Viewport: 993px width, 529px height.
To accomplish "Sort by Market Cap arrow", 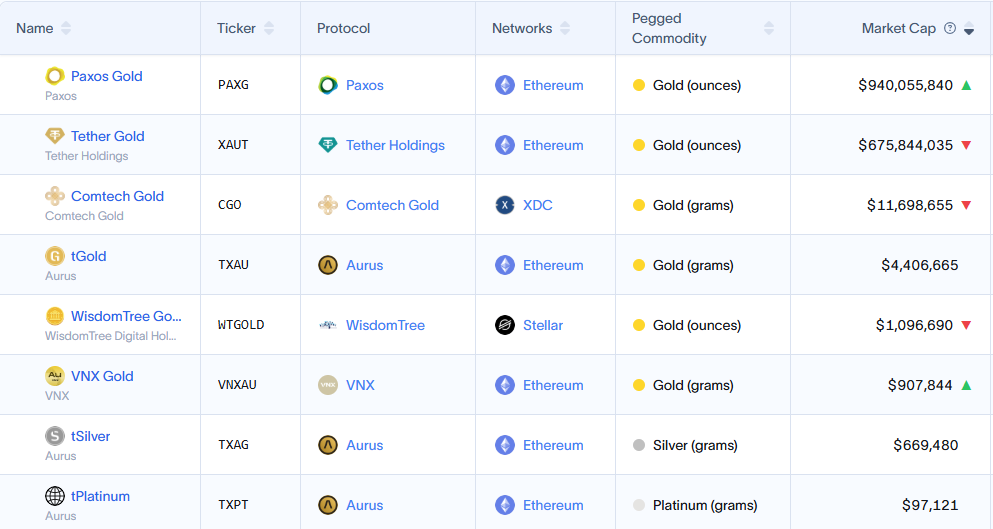I will [x=969, y=29].
